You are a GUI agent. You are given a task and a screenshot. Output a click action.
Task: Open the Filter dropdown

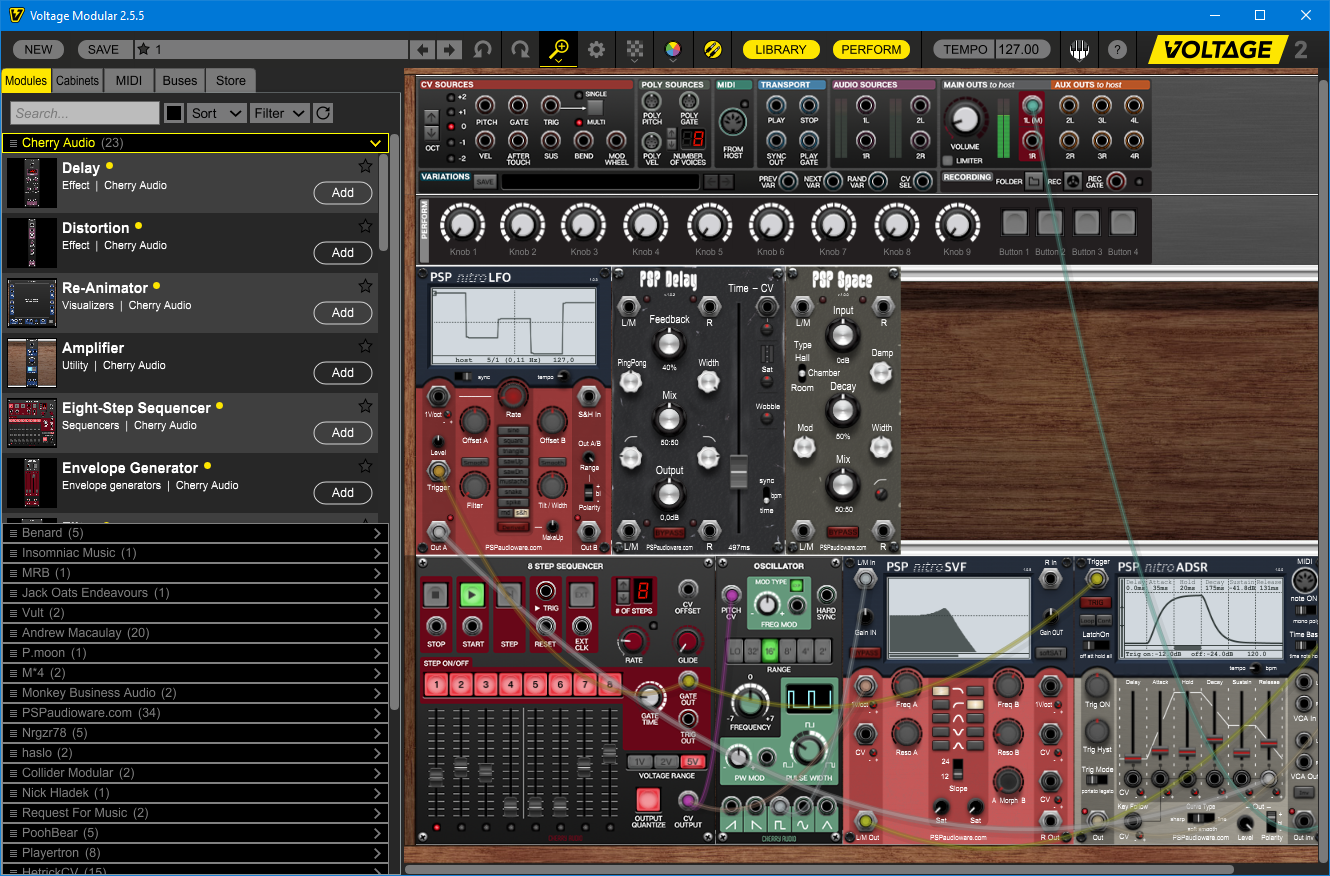279,113
